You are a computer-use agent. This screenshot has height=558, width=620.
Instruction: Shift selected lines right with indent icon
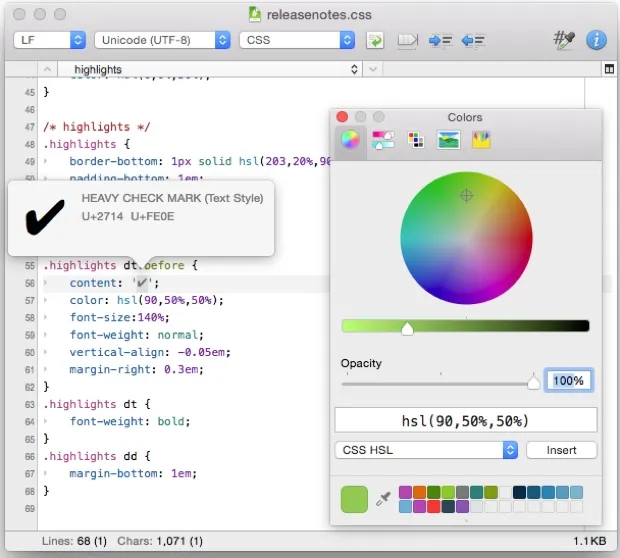tap(440, 40)
